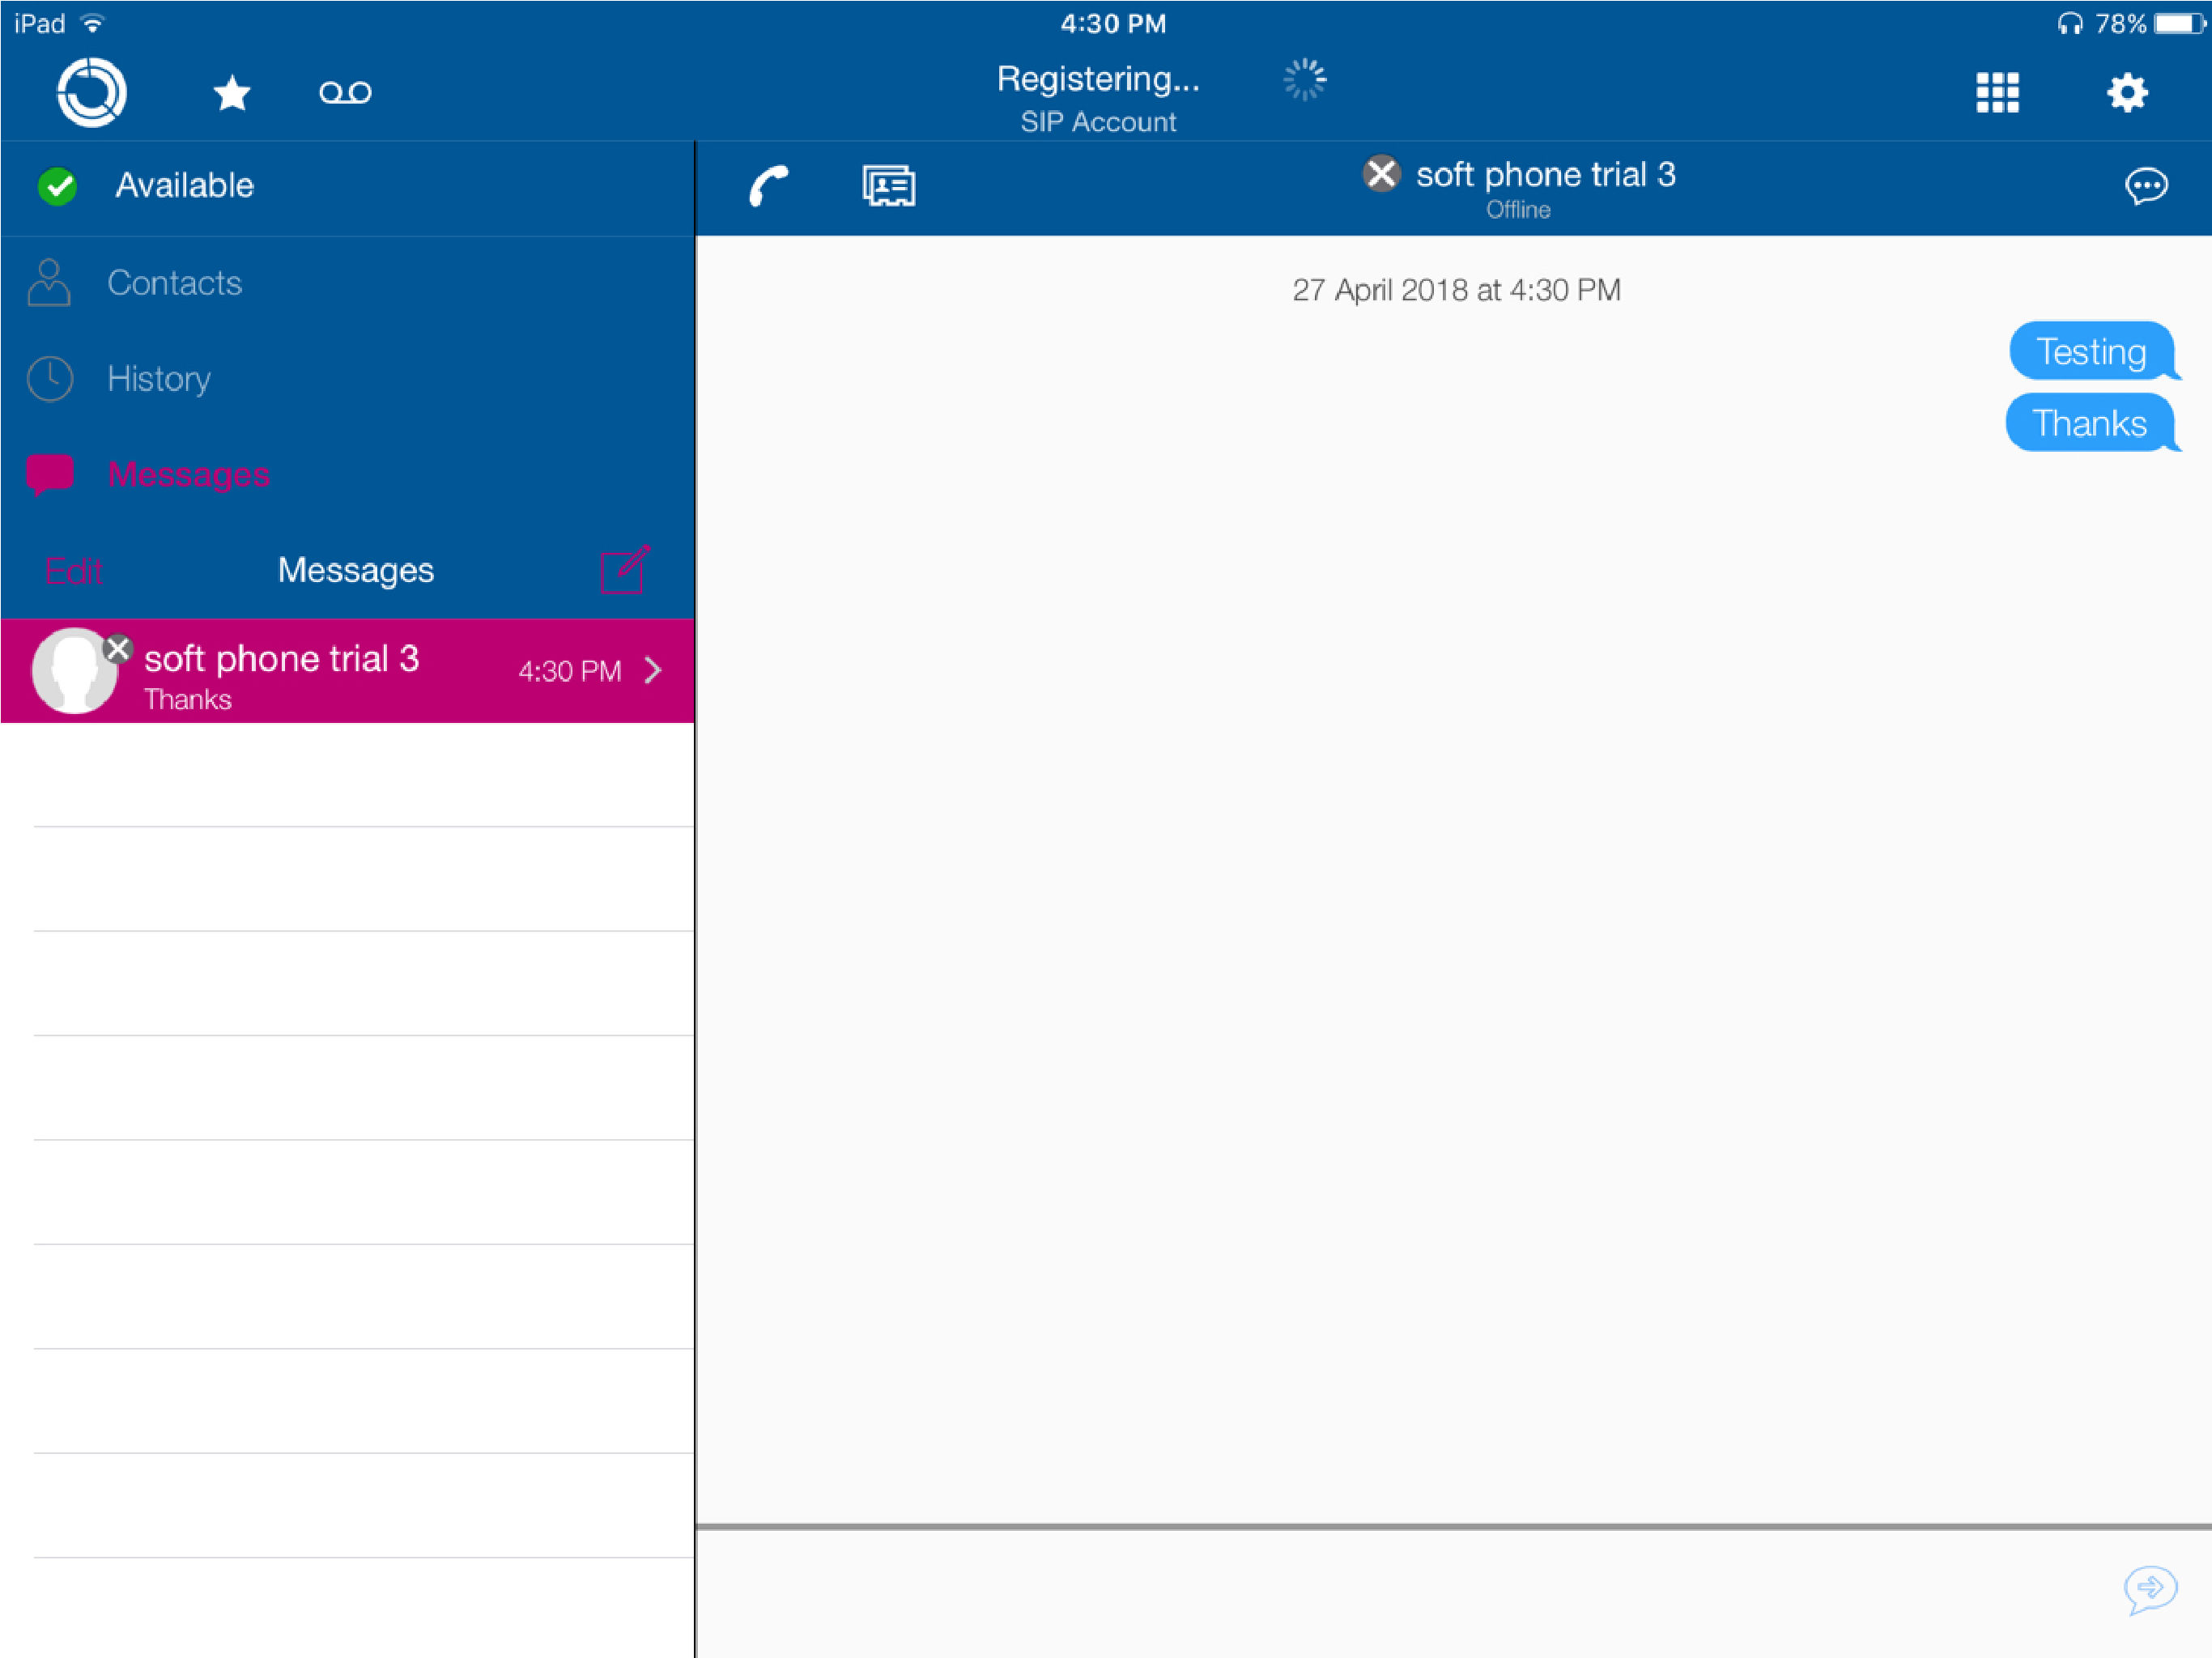This screenshot has width=2212, height=1658.
Task: Expand the chevron on soft phone trial 3
Action: click(653, 670)
